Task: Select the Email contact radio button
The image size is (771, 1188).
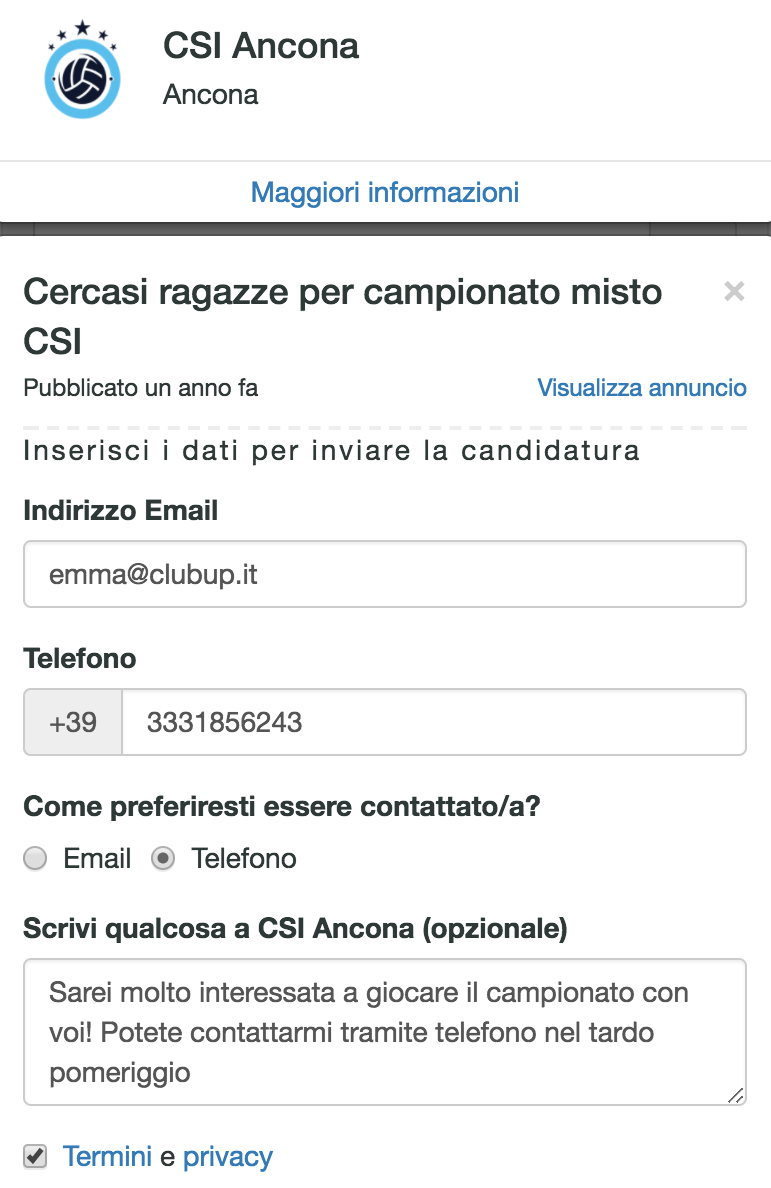Action: [36, 859]
